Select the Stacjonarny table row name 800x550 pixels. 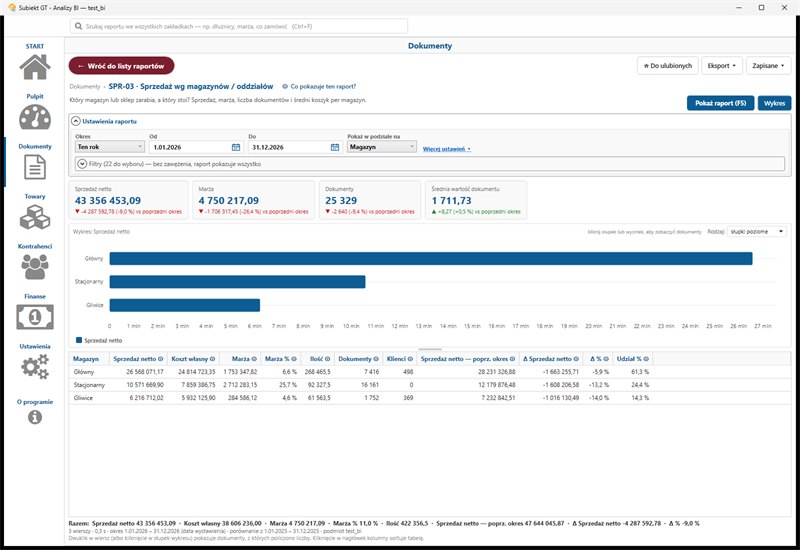89,385
